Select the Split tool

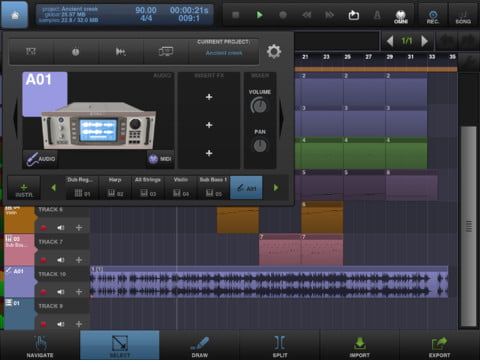pos(280,346)
